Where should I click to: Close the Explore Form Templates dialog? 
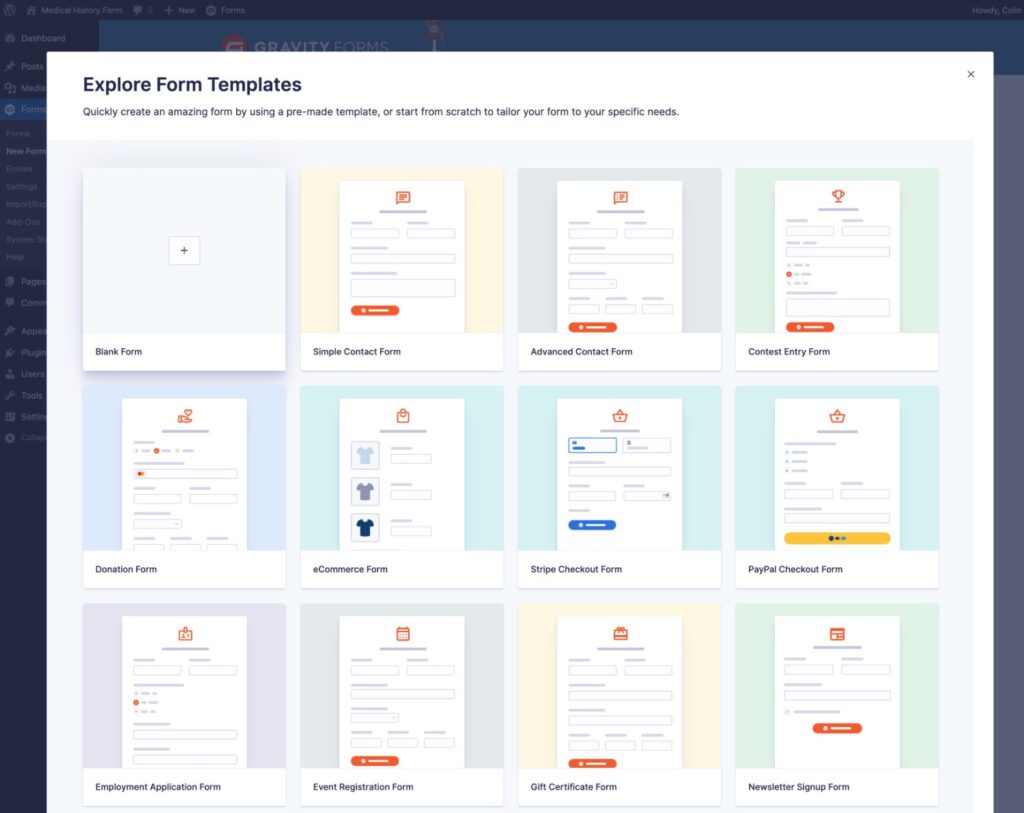[970, 74]
